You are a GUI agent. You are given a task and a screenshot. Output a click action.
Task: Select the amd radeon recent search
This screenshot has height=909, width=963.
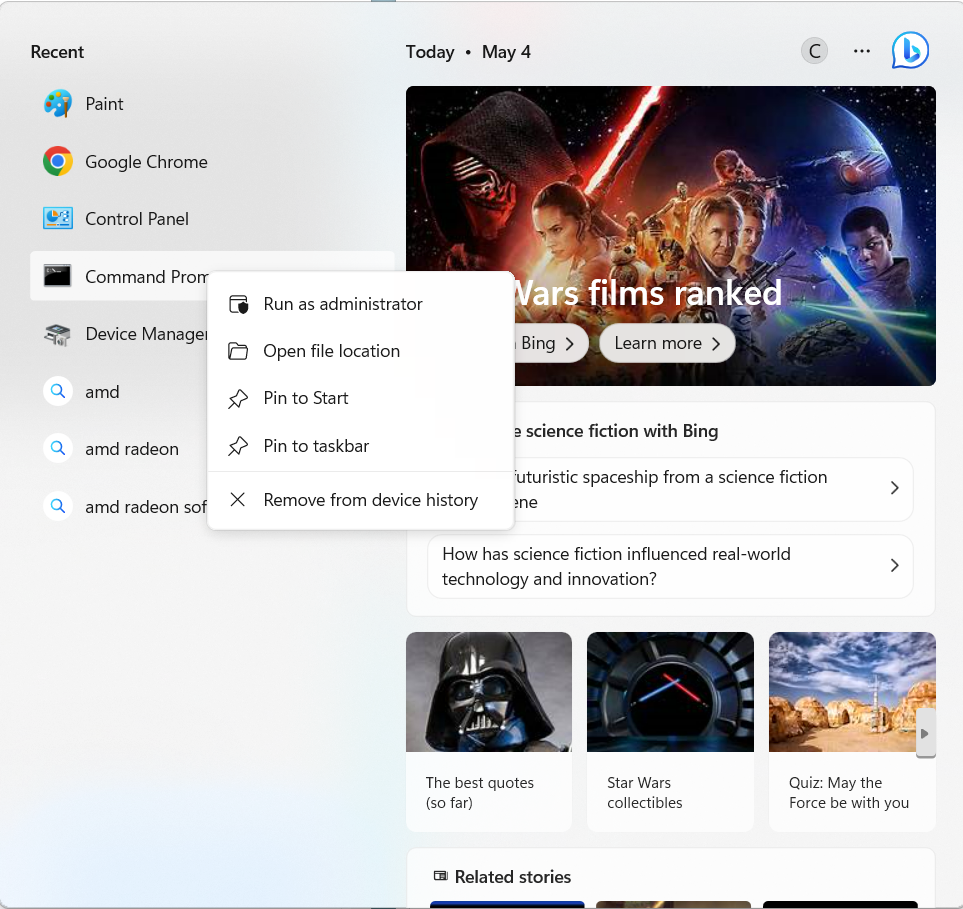(x=131, y=449)
